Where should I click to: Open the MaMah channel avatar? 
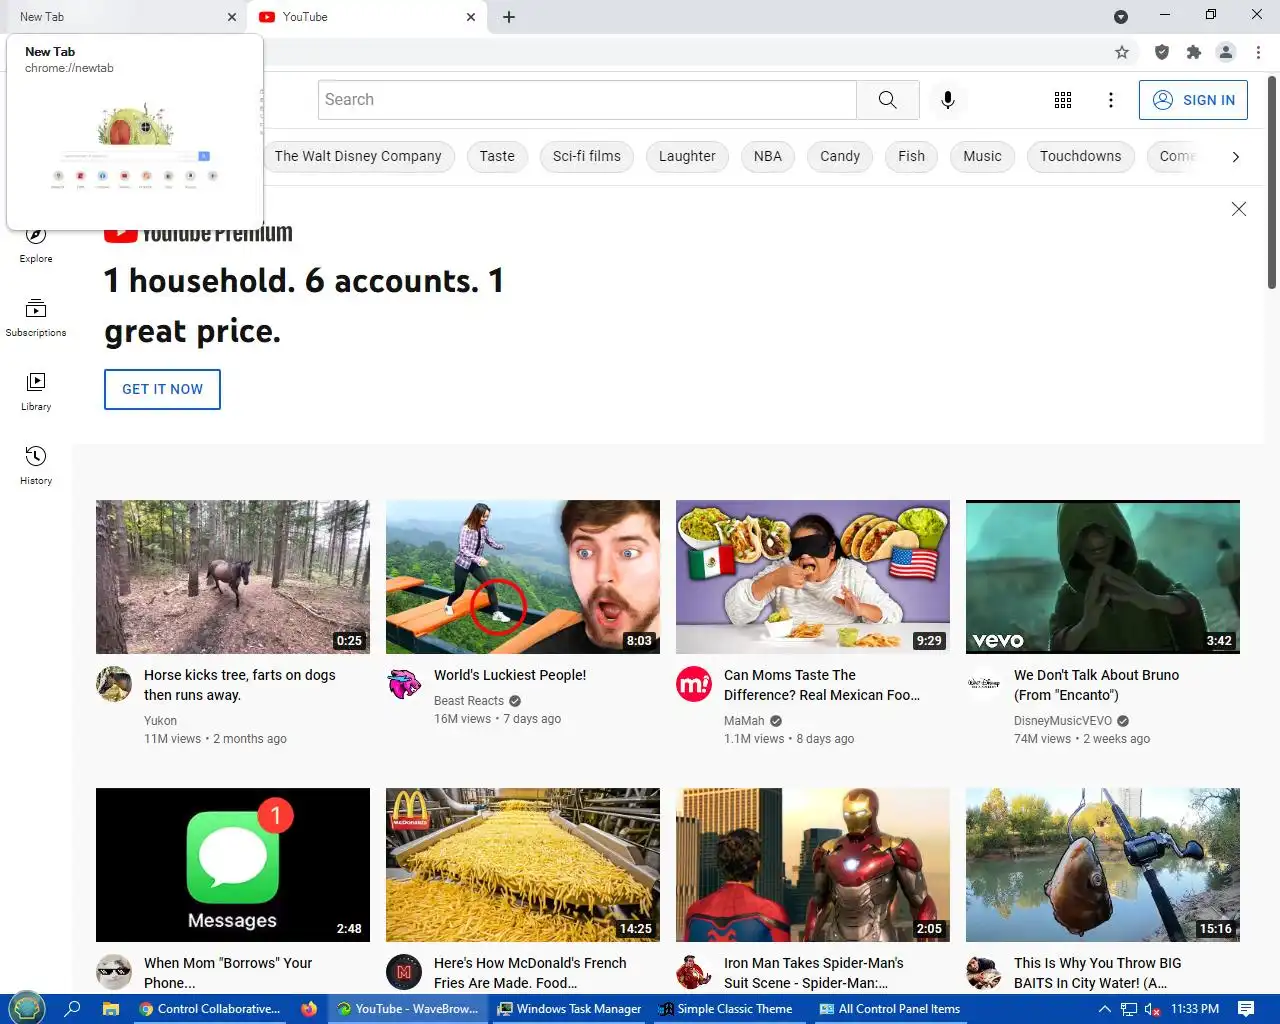pos(694,684)
